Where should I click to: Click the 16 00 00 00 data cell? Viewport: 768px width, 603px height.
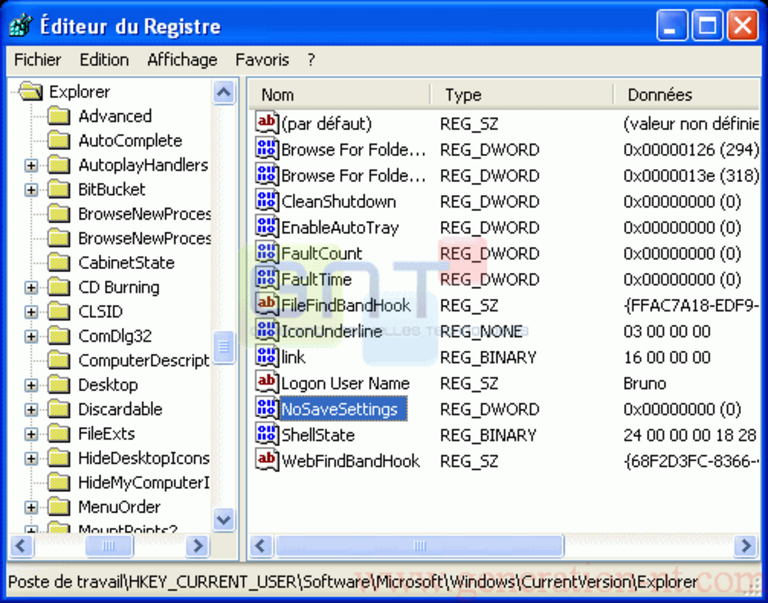click(667, 357)
